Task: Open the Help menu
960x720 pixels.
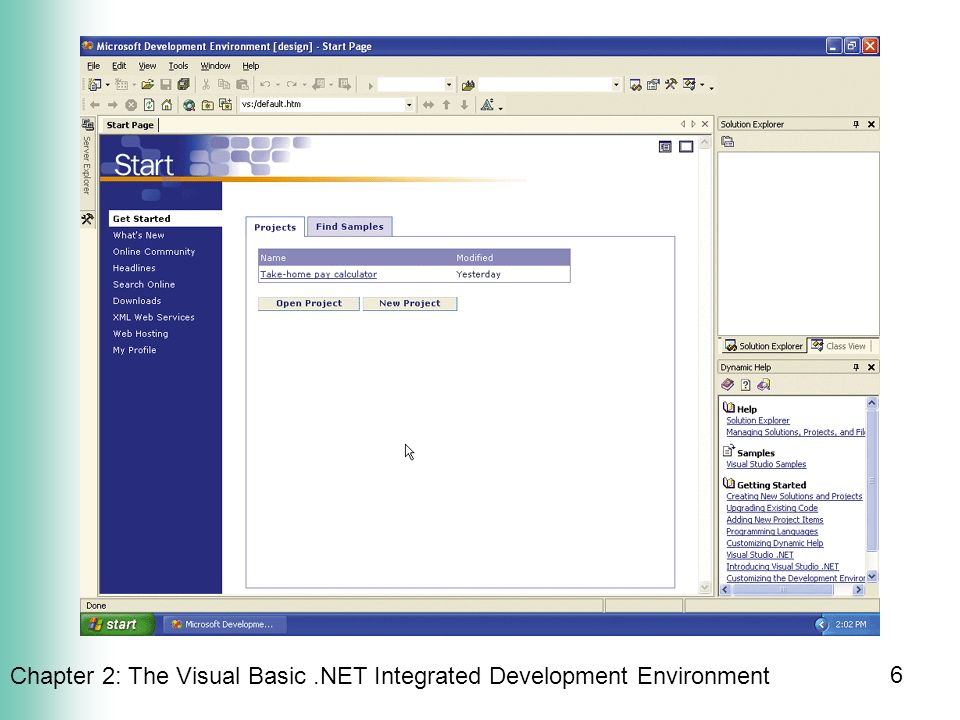Action: [250, 66]
